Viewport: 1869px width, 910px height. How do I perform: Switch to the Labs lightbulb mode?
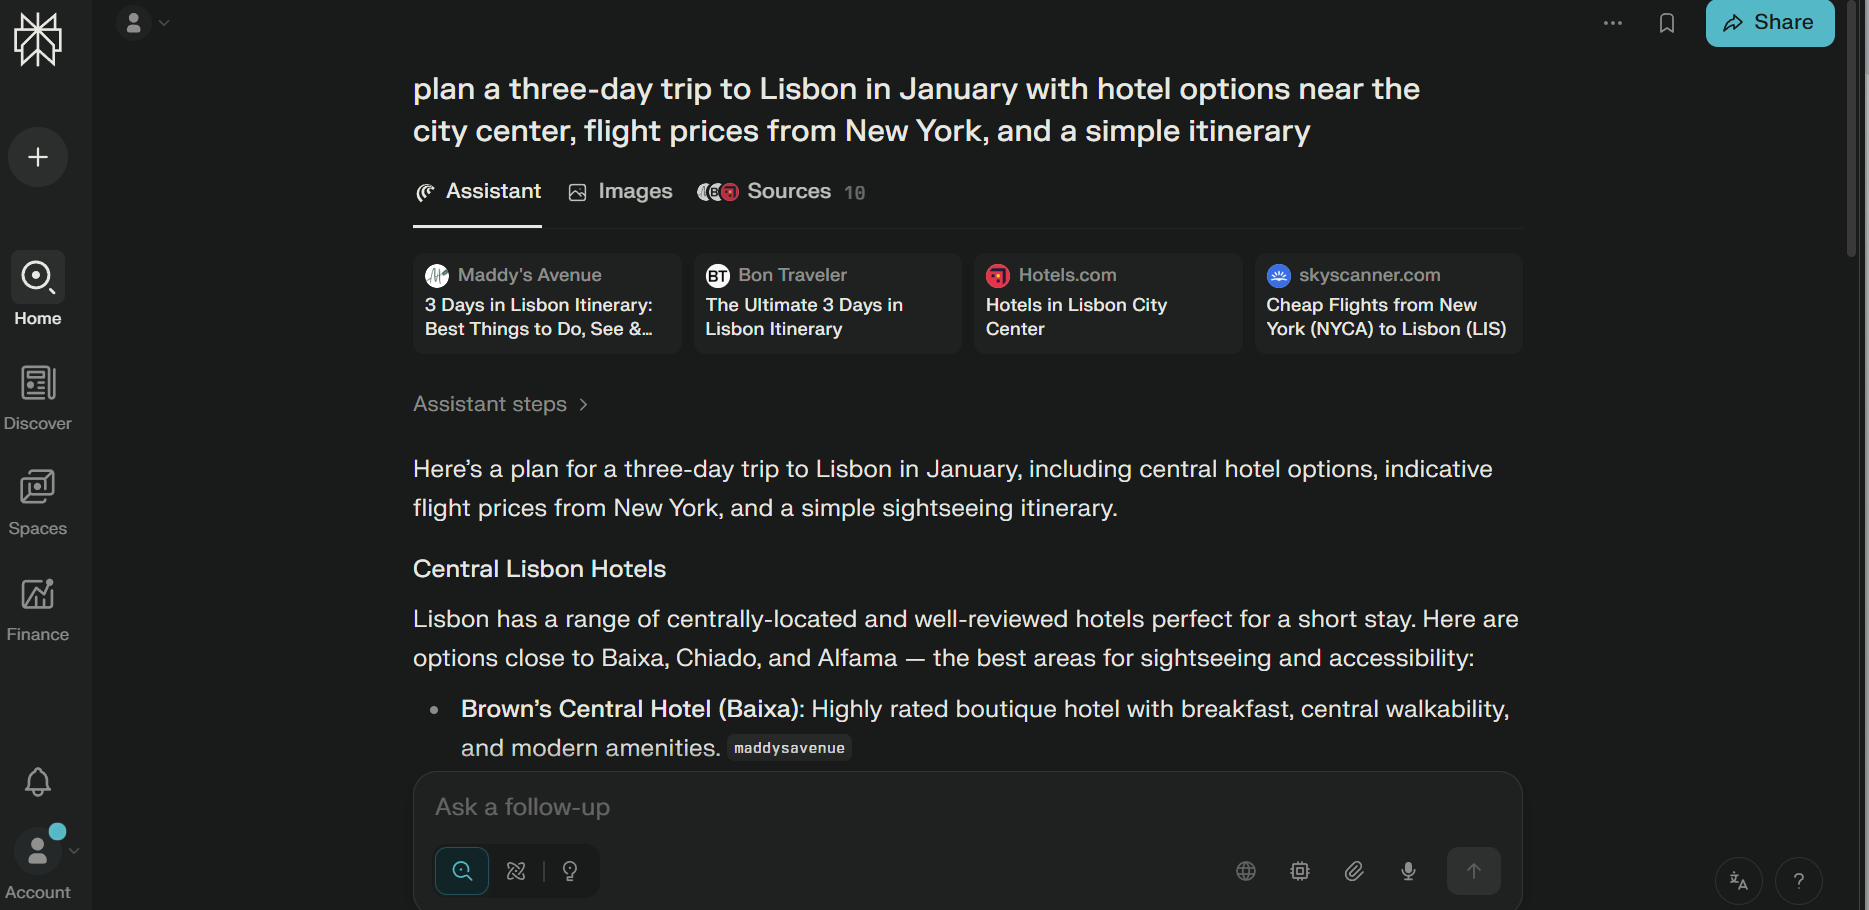tap(570, 871)
